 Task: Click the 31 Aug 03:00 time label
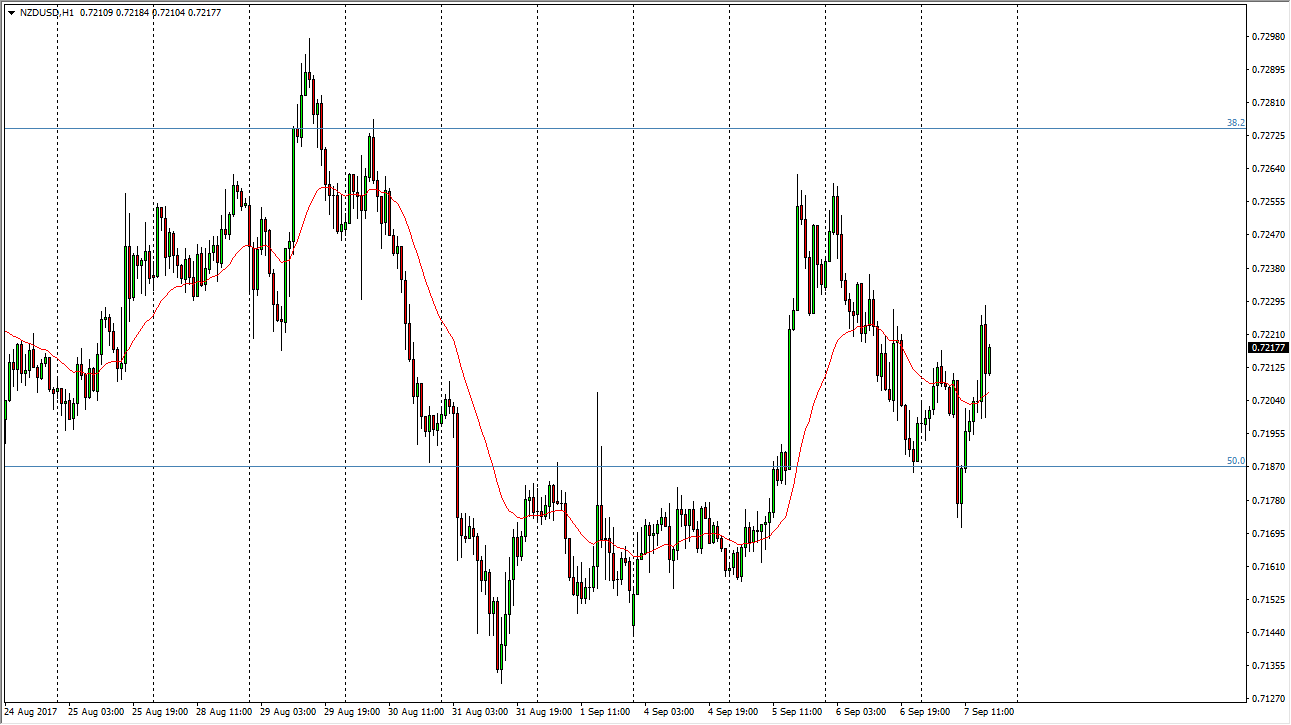(x=478, y=712)
